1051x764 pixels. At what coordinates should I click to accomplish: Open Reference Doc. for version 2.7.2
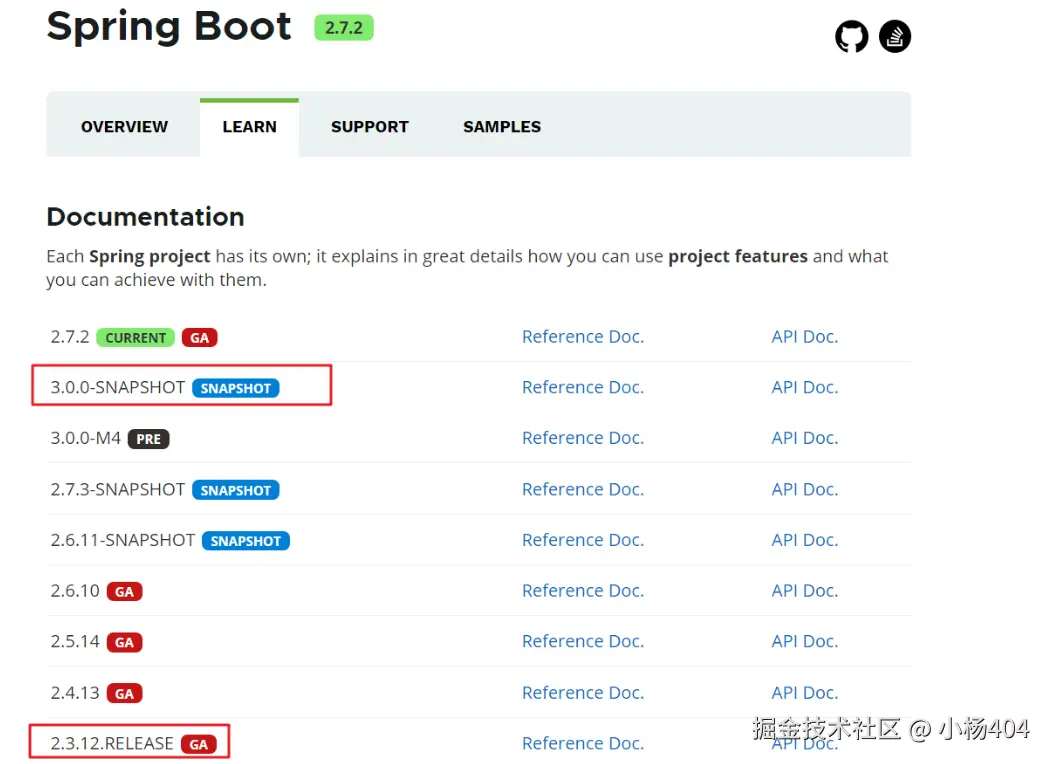[x=582, y=336]
